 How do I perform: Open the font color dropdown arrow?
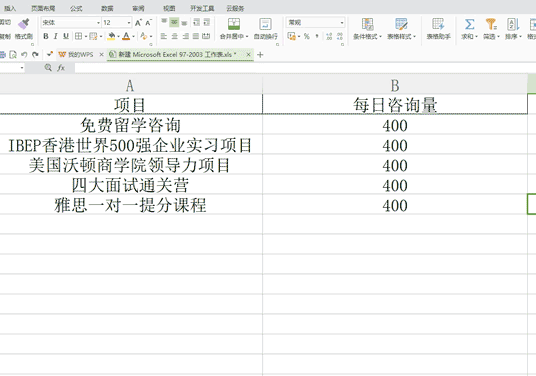click(x=133, y=36)
